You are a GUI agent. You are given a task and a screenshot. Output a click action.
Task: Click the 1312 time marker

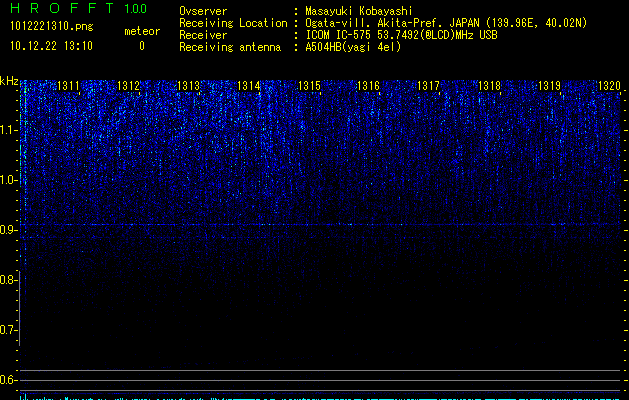coord(128,86)
